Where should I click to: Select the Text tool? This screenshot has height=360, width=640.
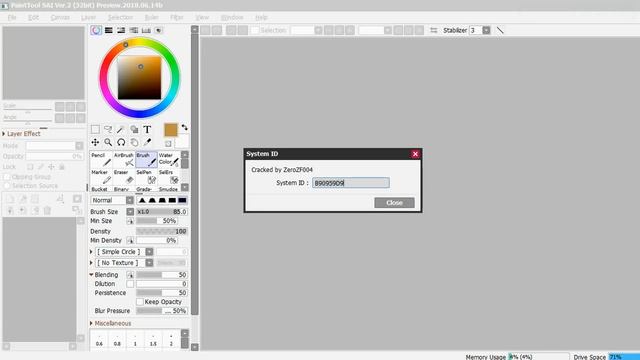coord(147,129)
